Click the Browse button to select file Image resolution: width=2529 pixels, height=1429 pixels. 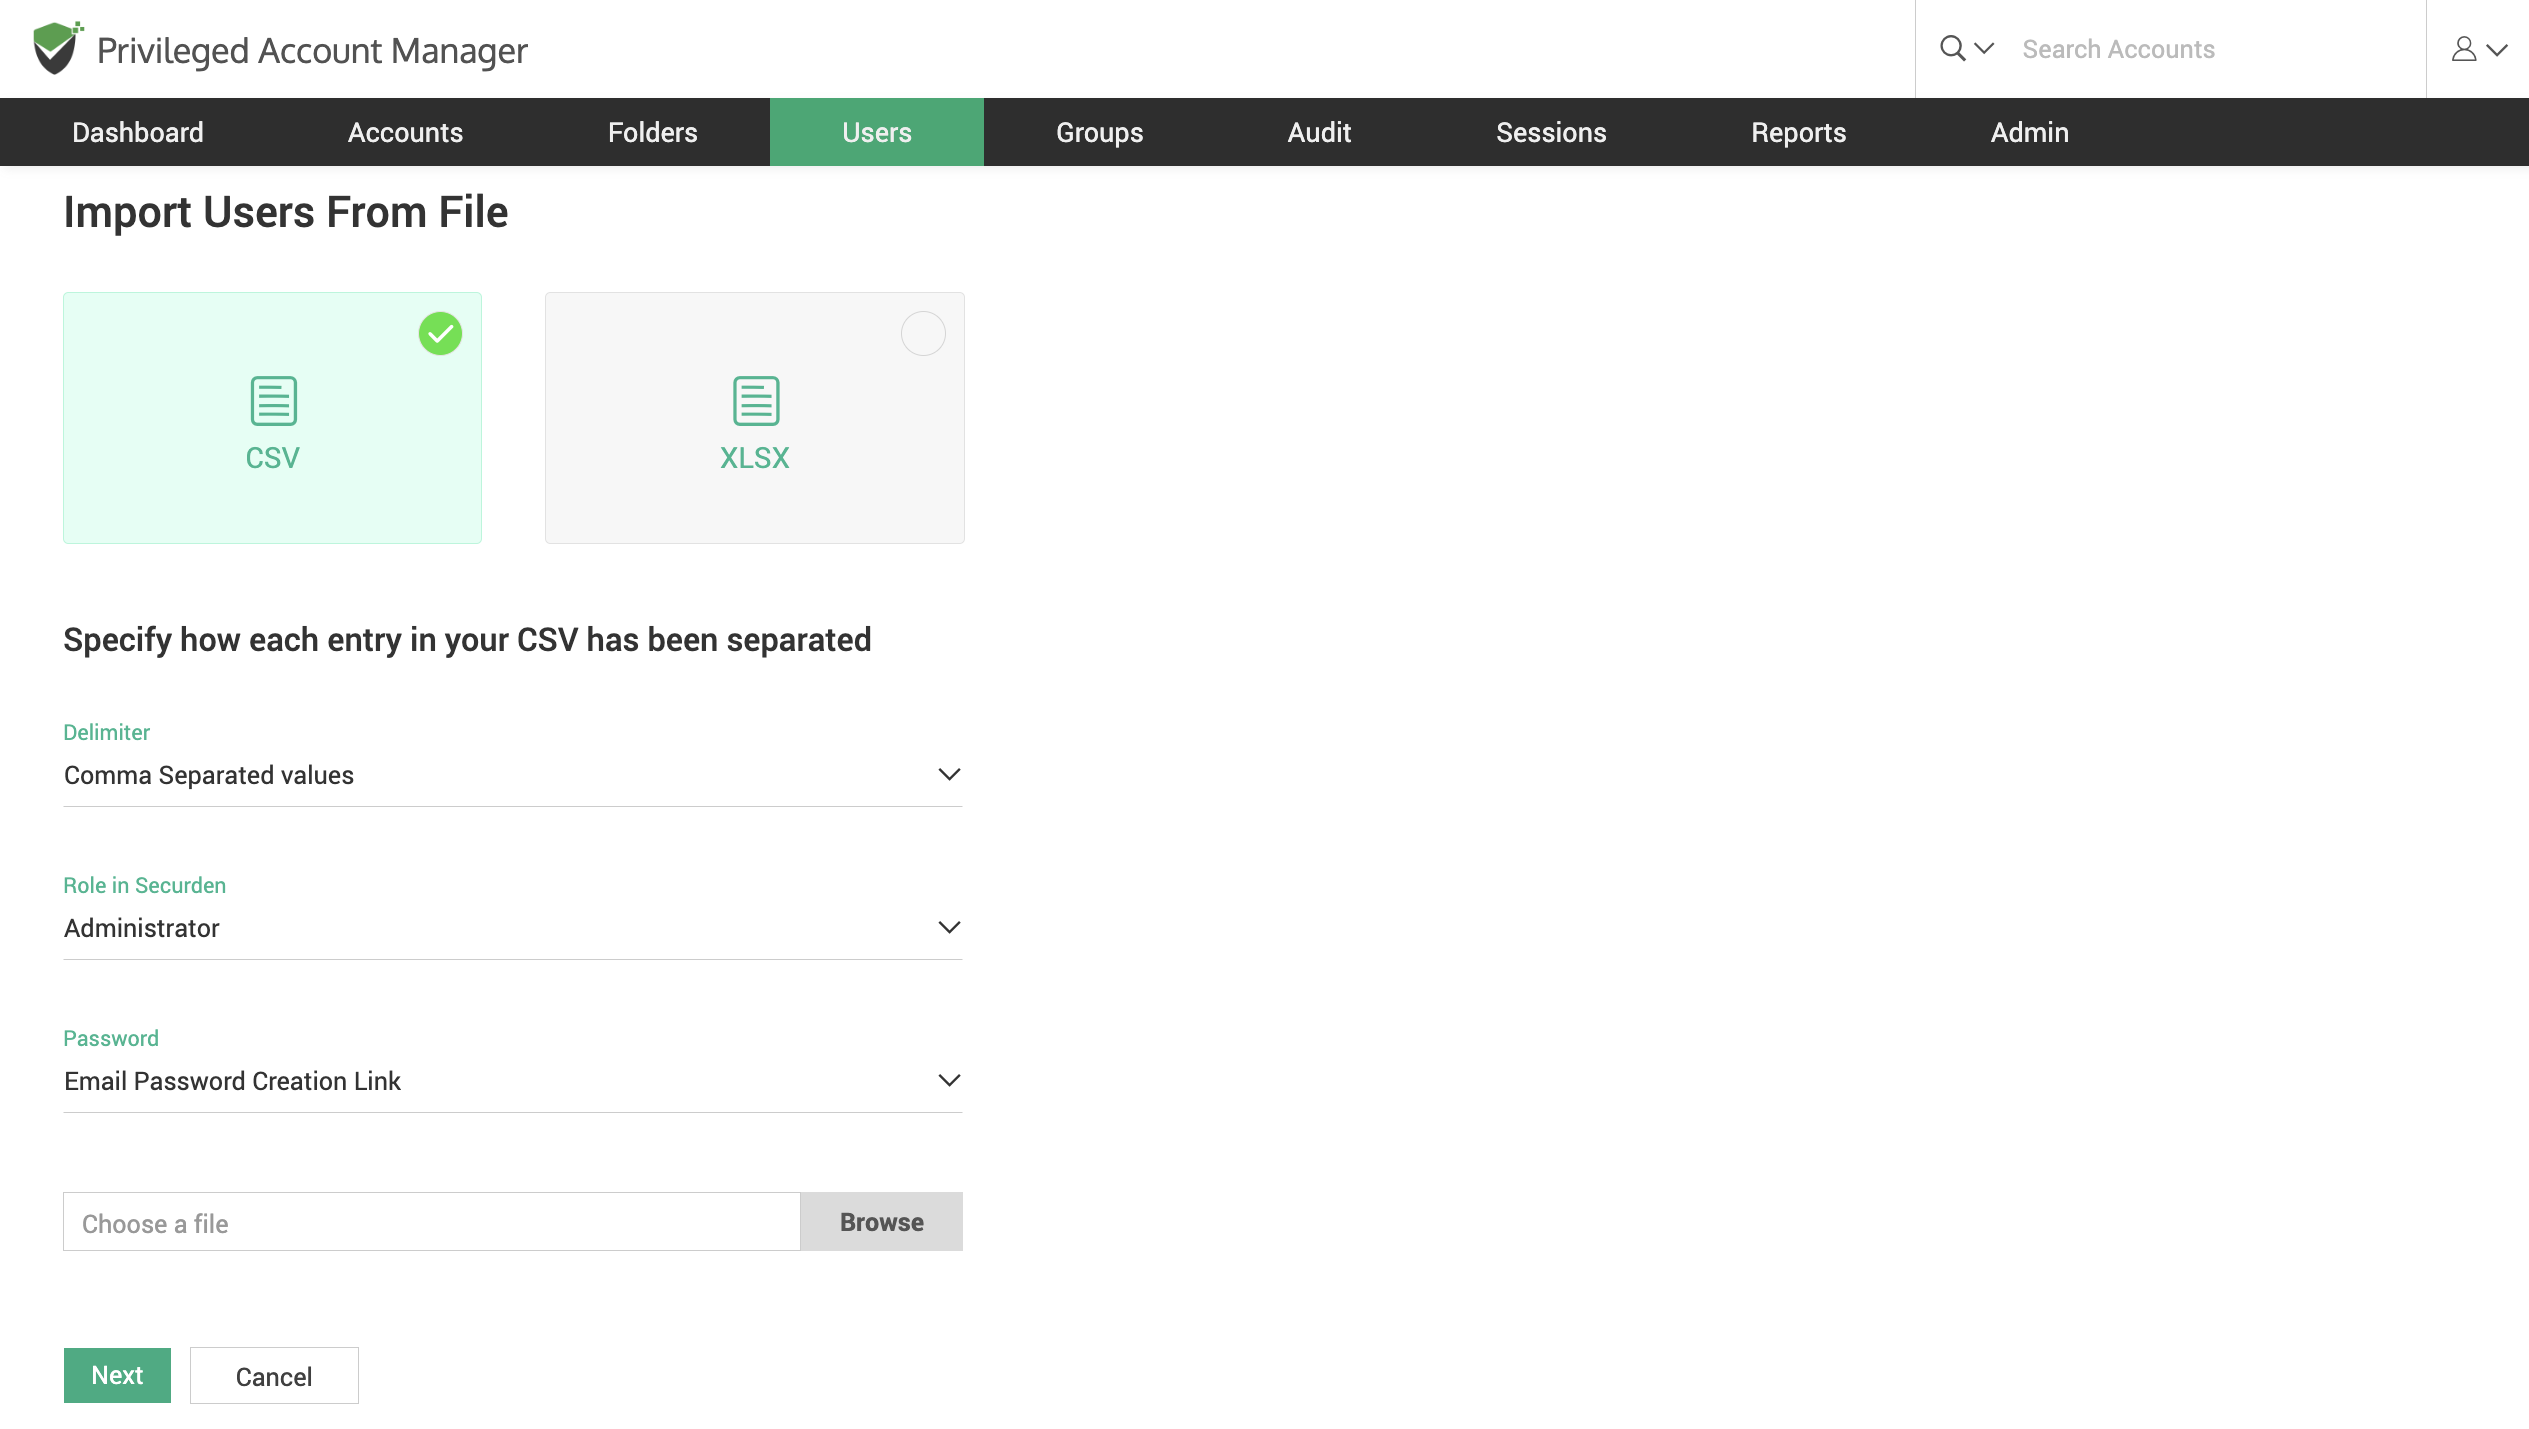pyautogui.click(x=882, y=1222)
